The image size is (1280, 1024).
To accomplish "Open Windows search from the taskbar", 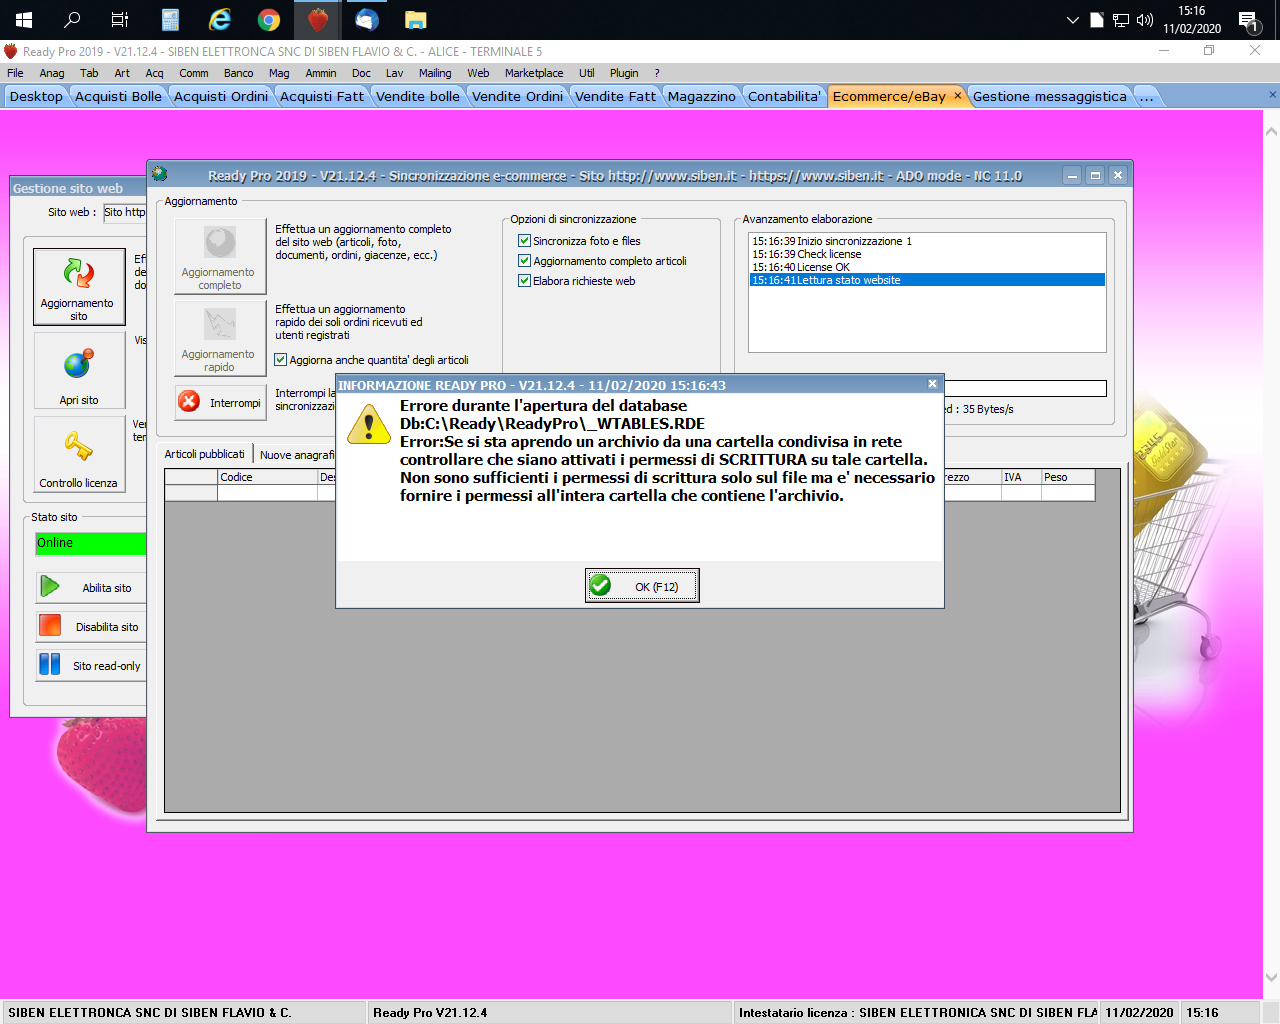I will coord(72,20).
